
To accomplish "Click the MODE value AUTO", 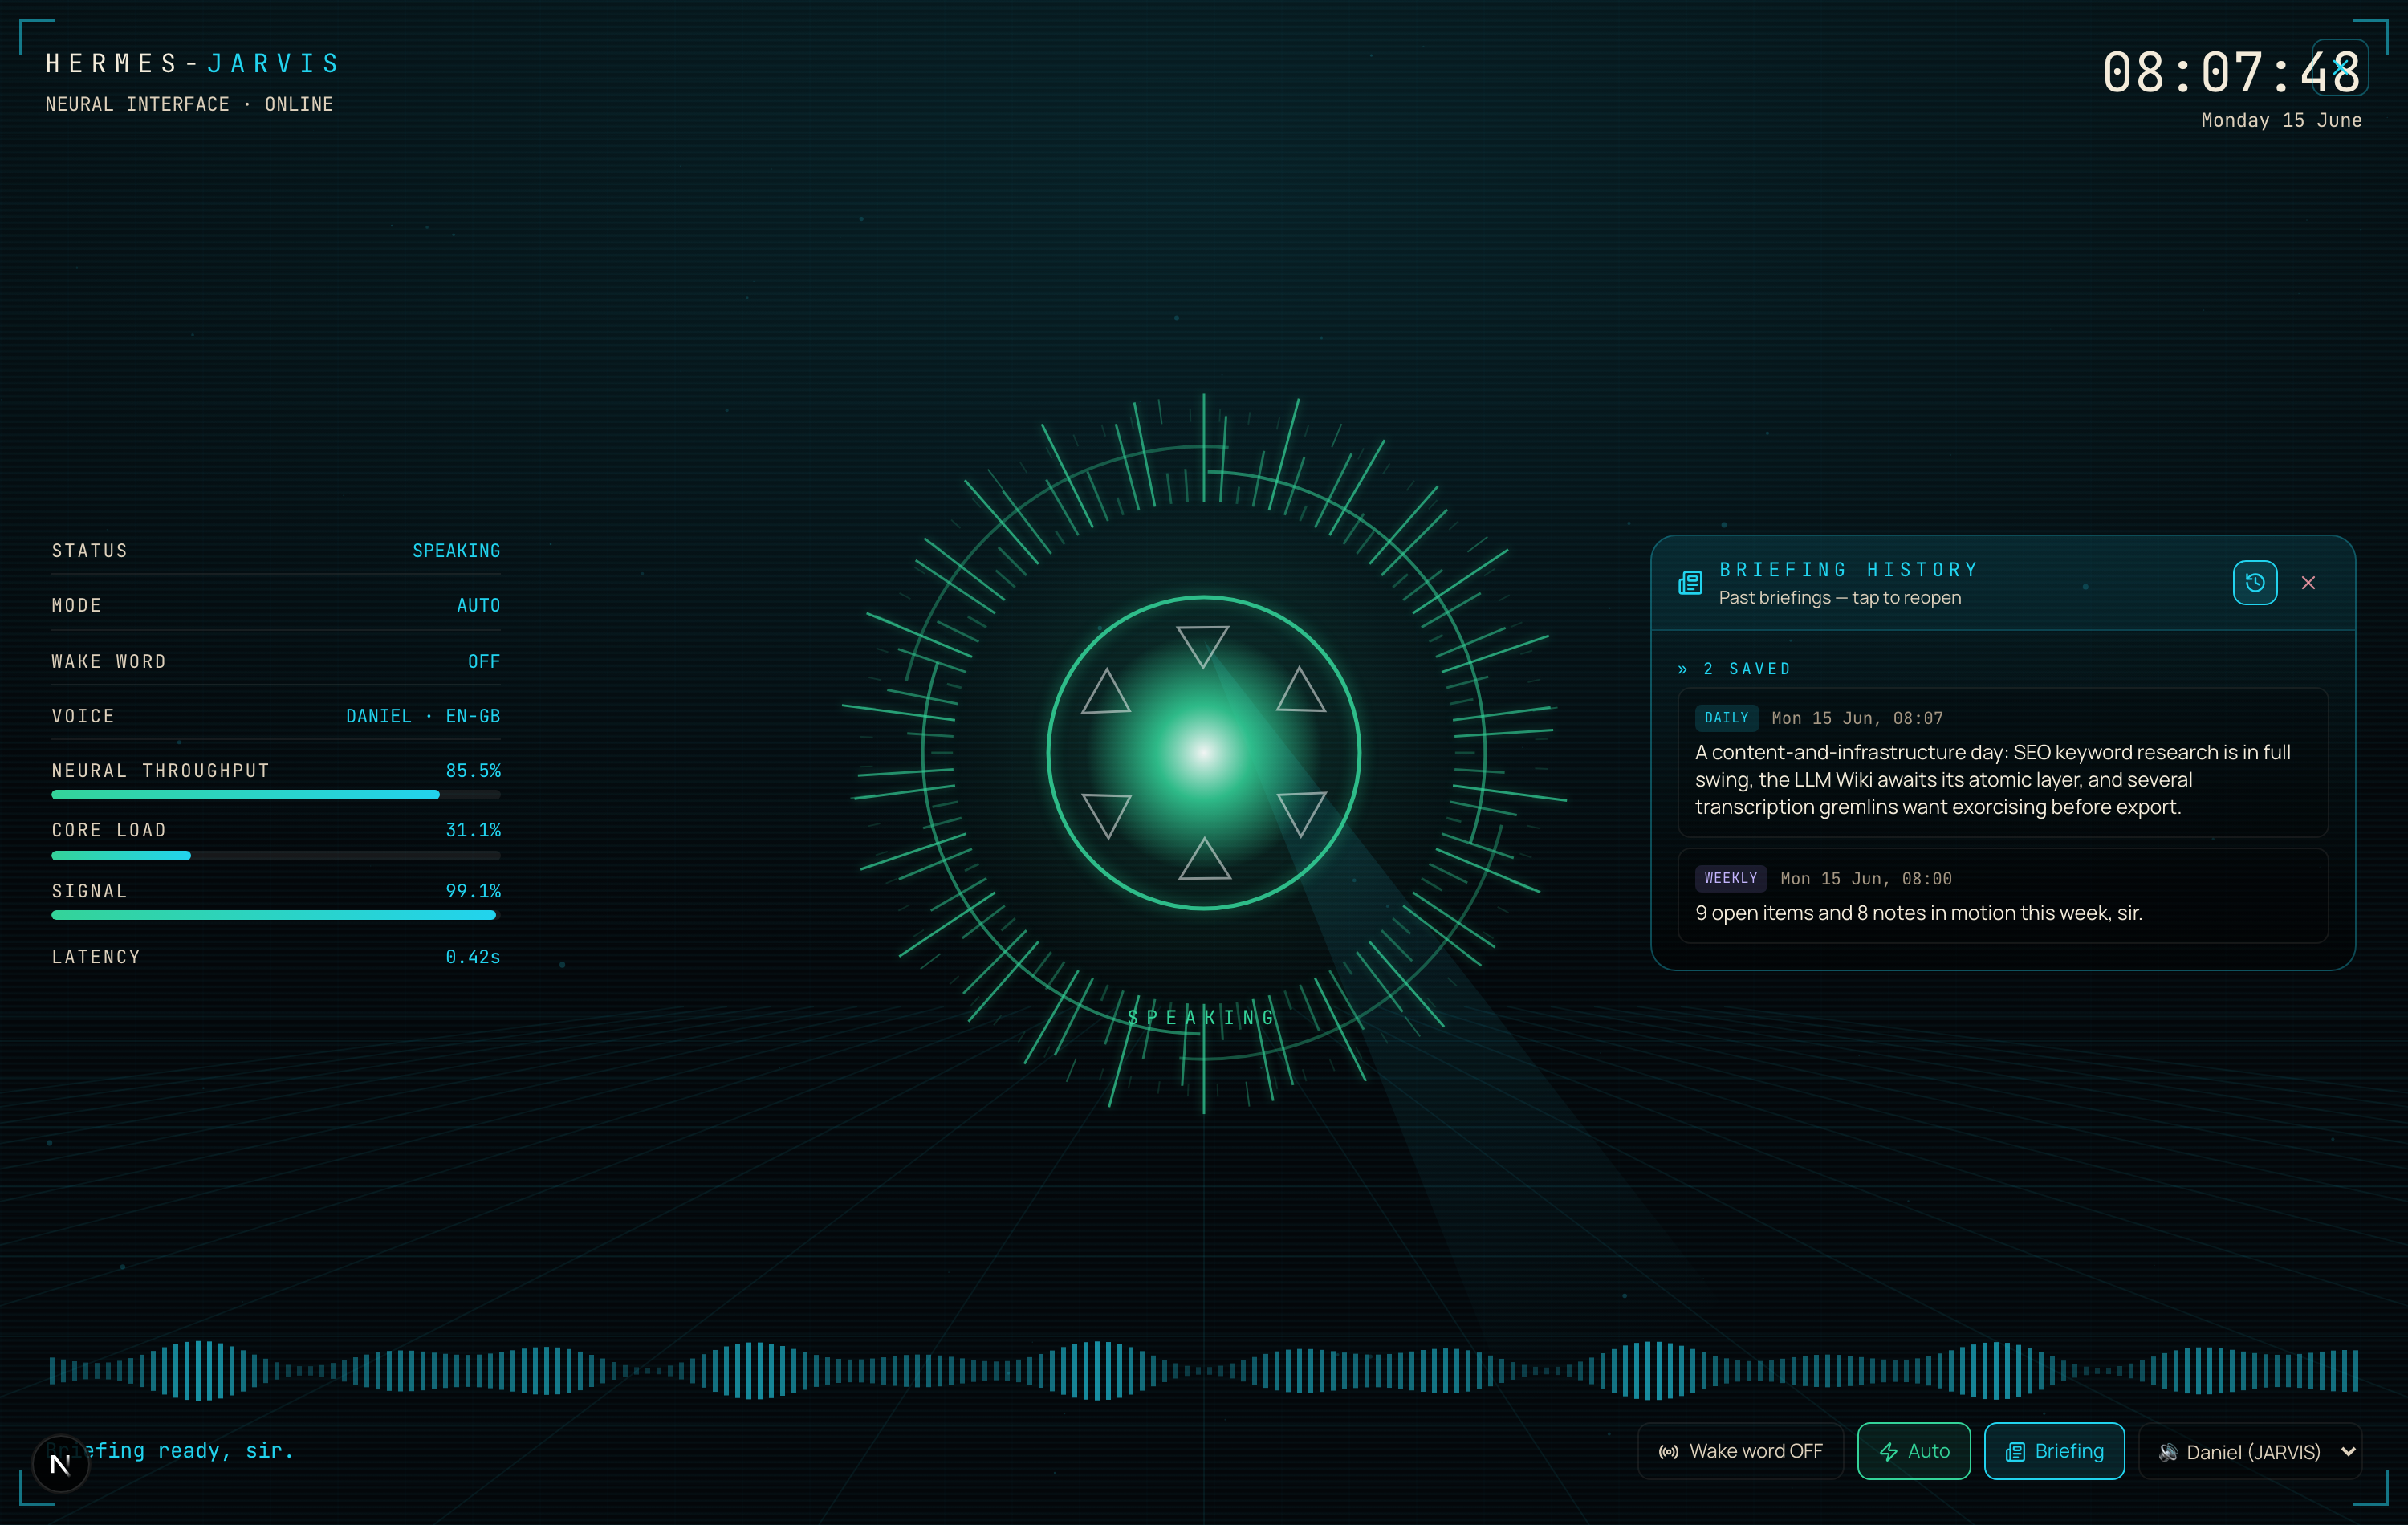I will (x=478, y=606).
